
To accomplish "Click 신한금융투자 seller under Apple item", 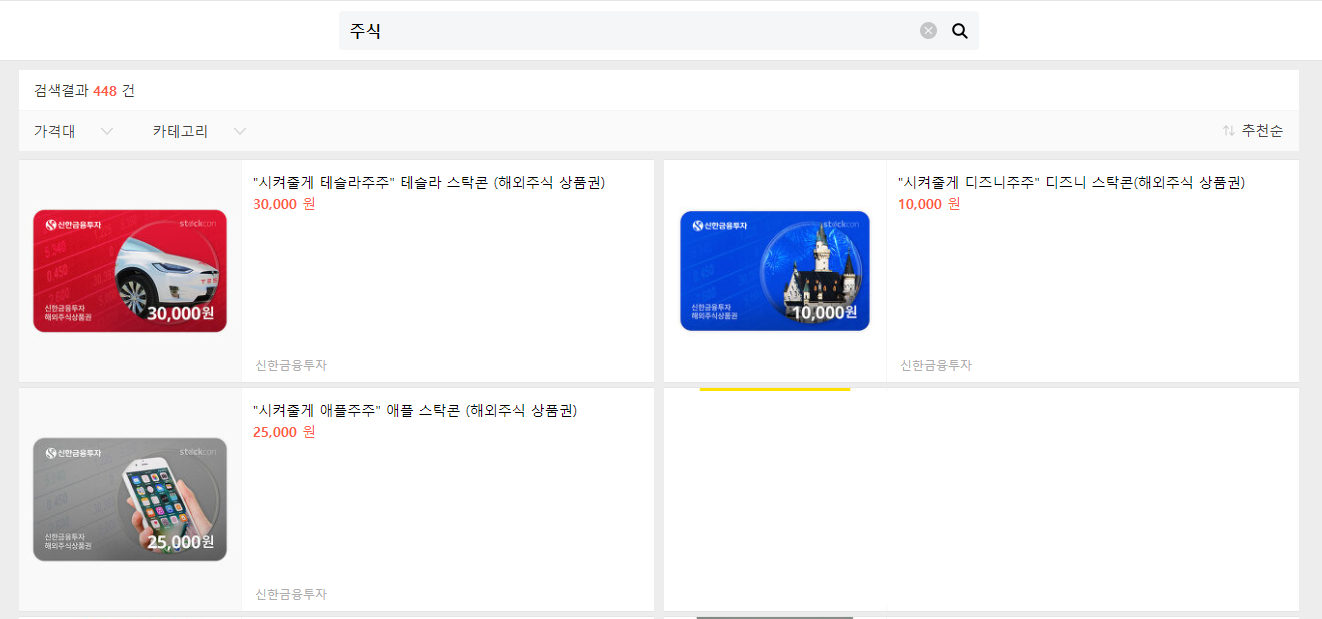I will pyautogui.click(x=291, y=594).
